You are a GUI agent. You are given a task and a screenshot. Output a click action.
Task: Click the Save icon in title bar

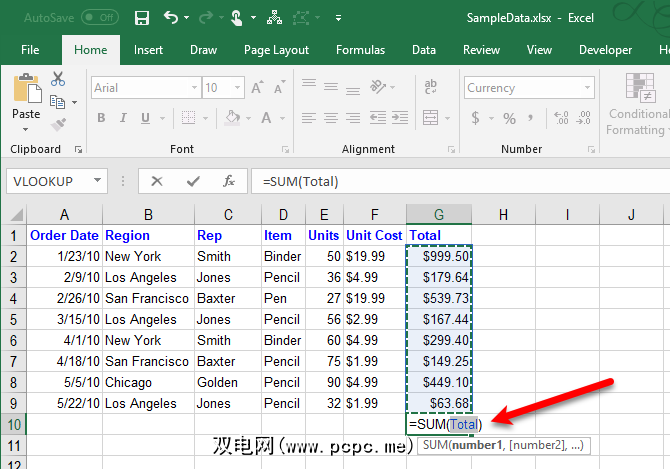coord(142,17)
